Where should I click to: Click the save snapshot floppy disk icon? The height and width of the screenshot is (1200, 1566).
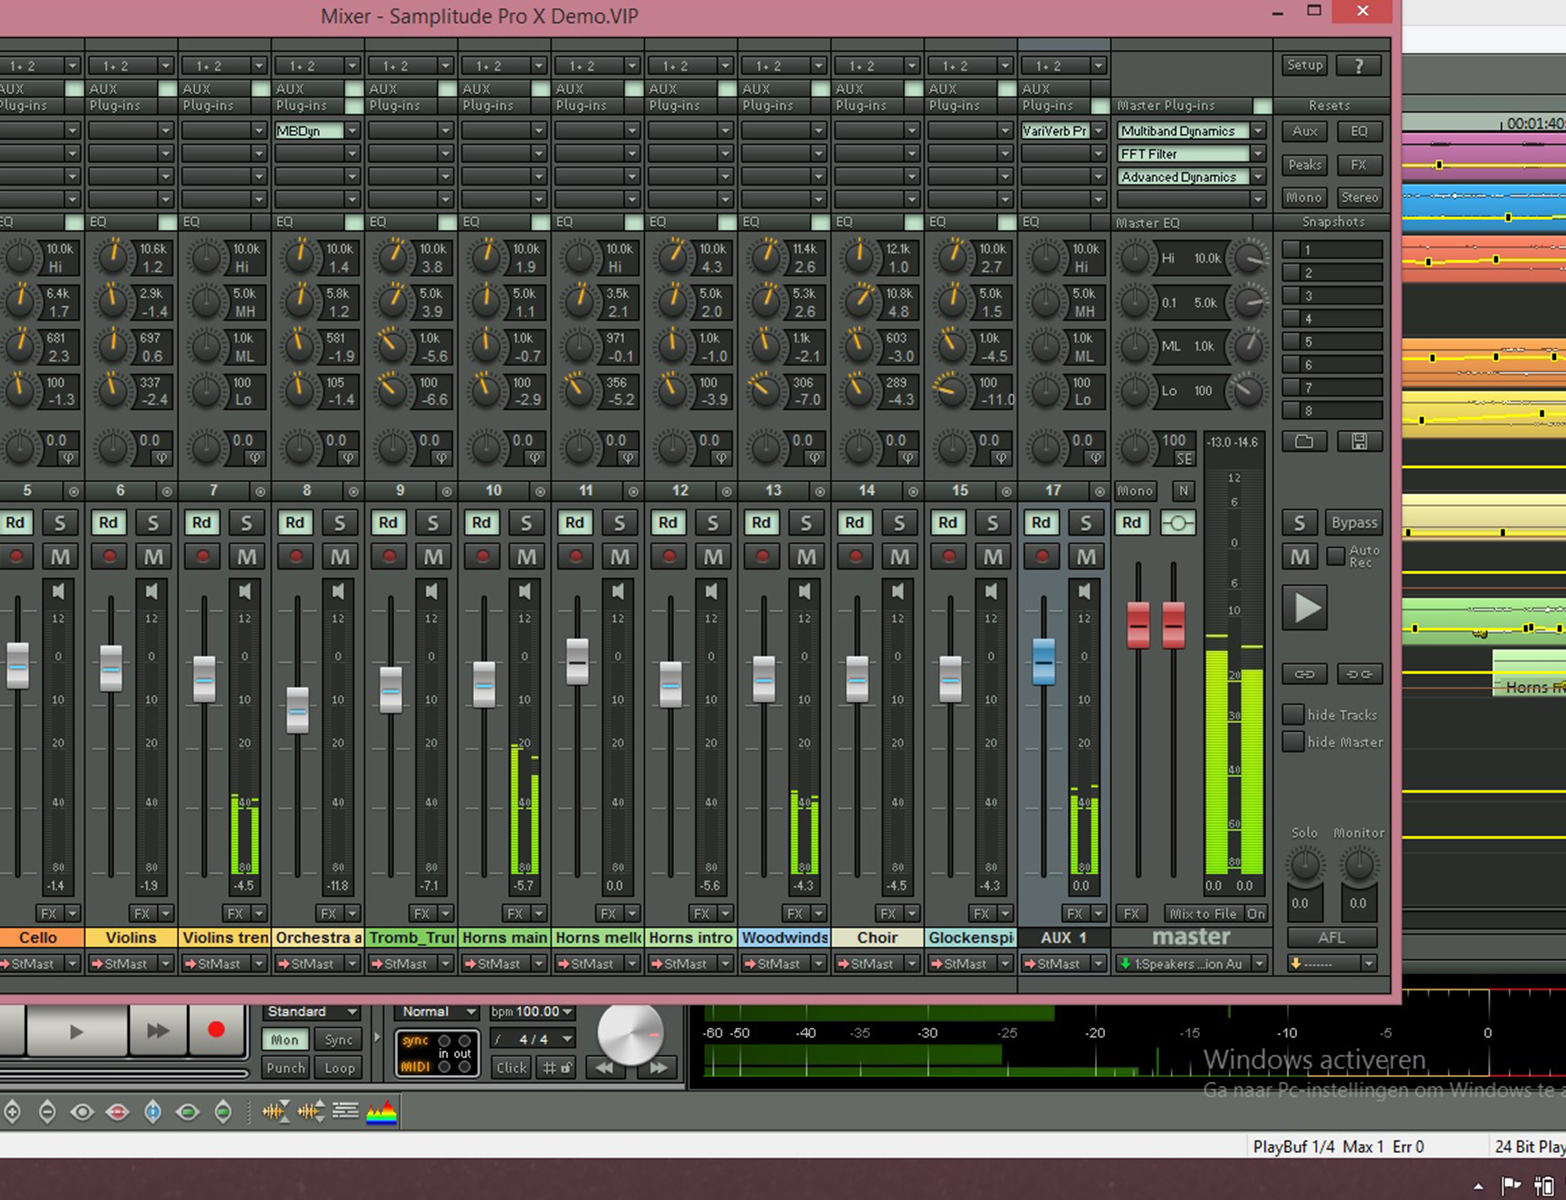1359,442
